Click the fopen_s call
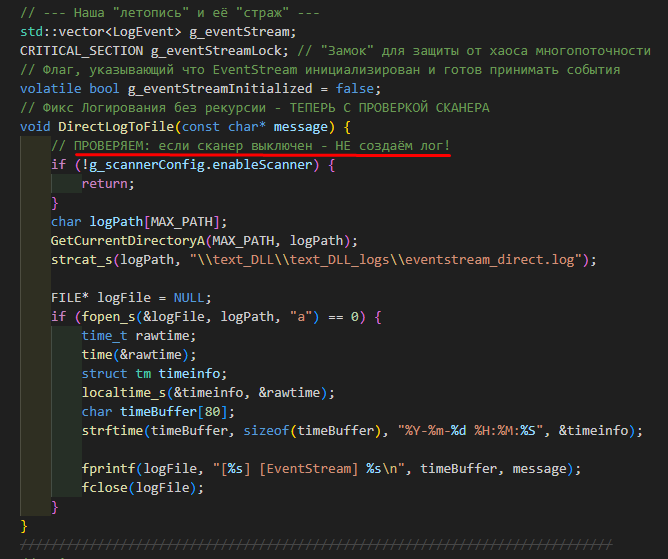This screenshot has height=559, width=668. click(103, 316)
